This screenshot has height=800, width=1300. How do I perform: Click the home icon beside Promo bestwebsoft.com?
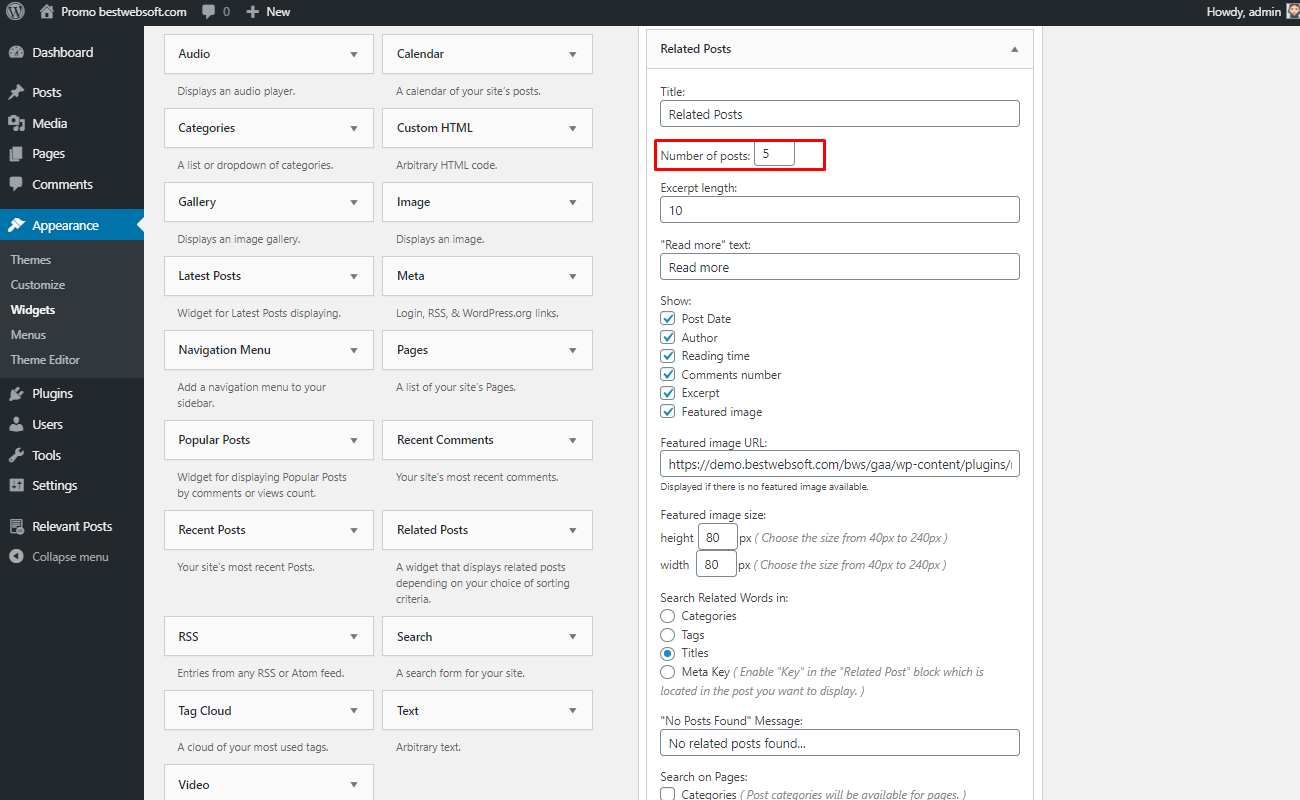47,12
